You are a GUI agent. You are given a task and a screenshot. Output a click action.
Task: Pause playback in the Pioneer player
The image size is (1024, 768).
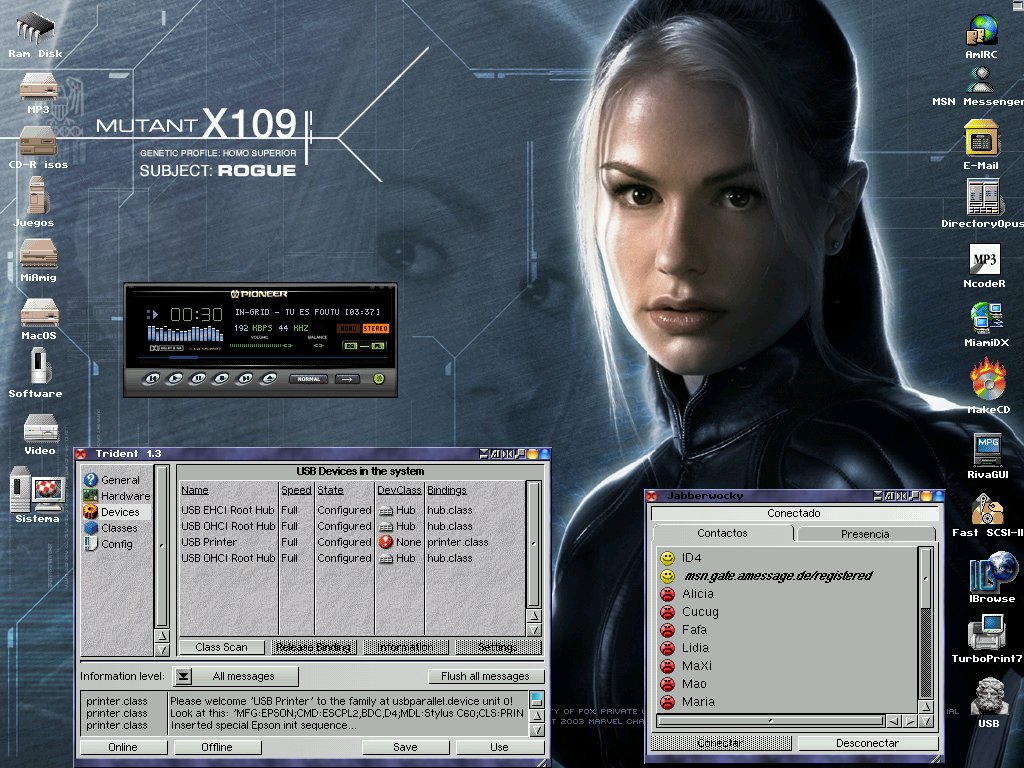(x=198, y=378)
